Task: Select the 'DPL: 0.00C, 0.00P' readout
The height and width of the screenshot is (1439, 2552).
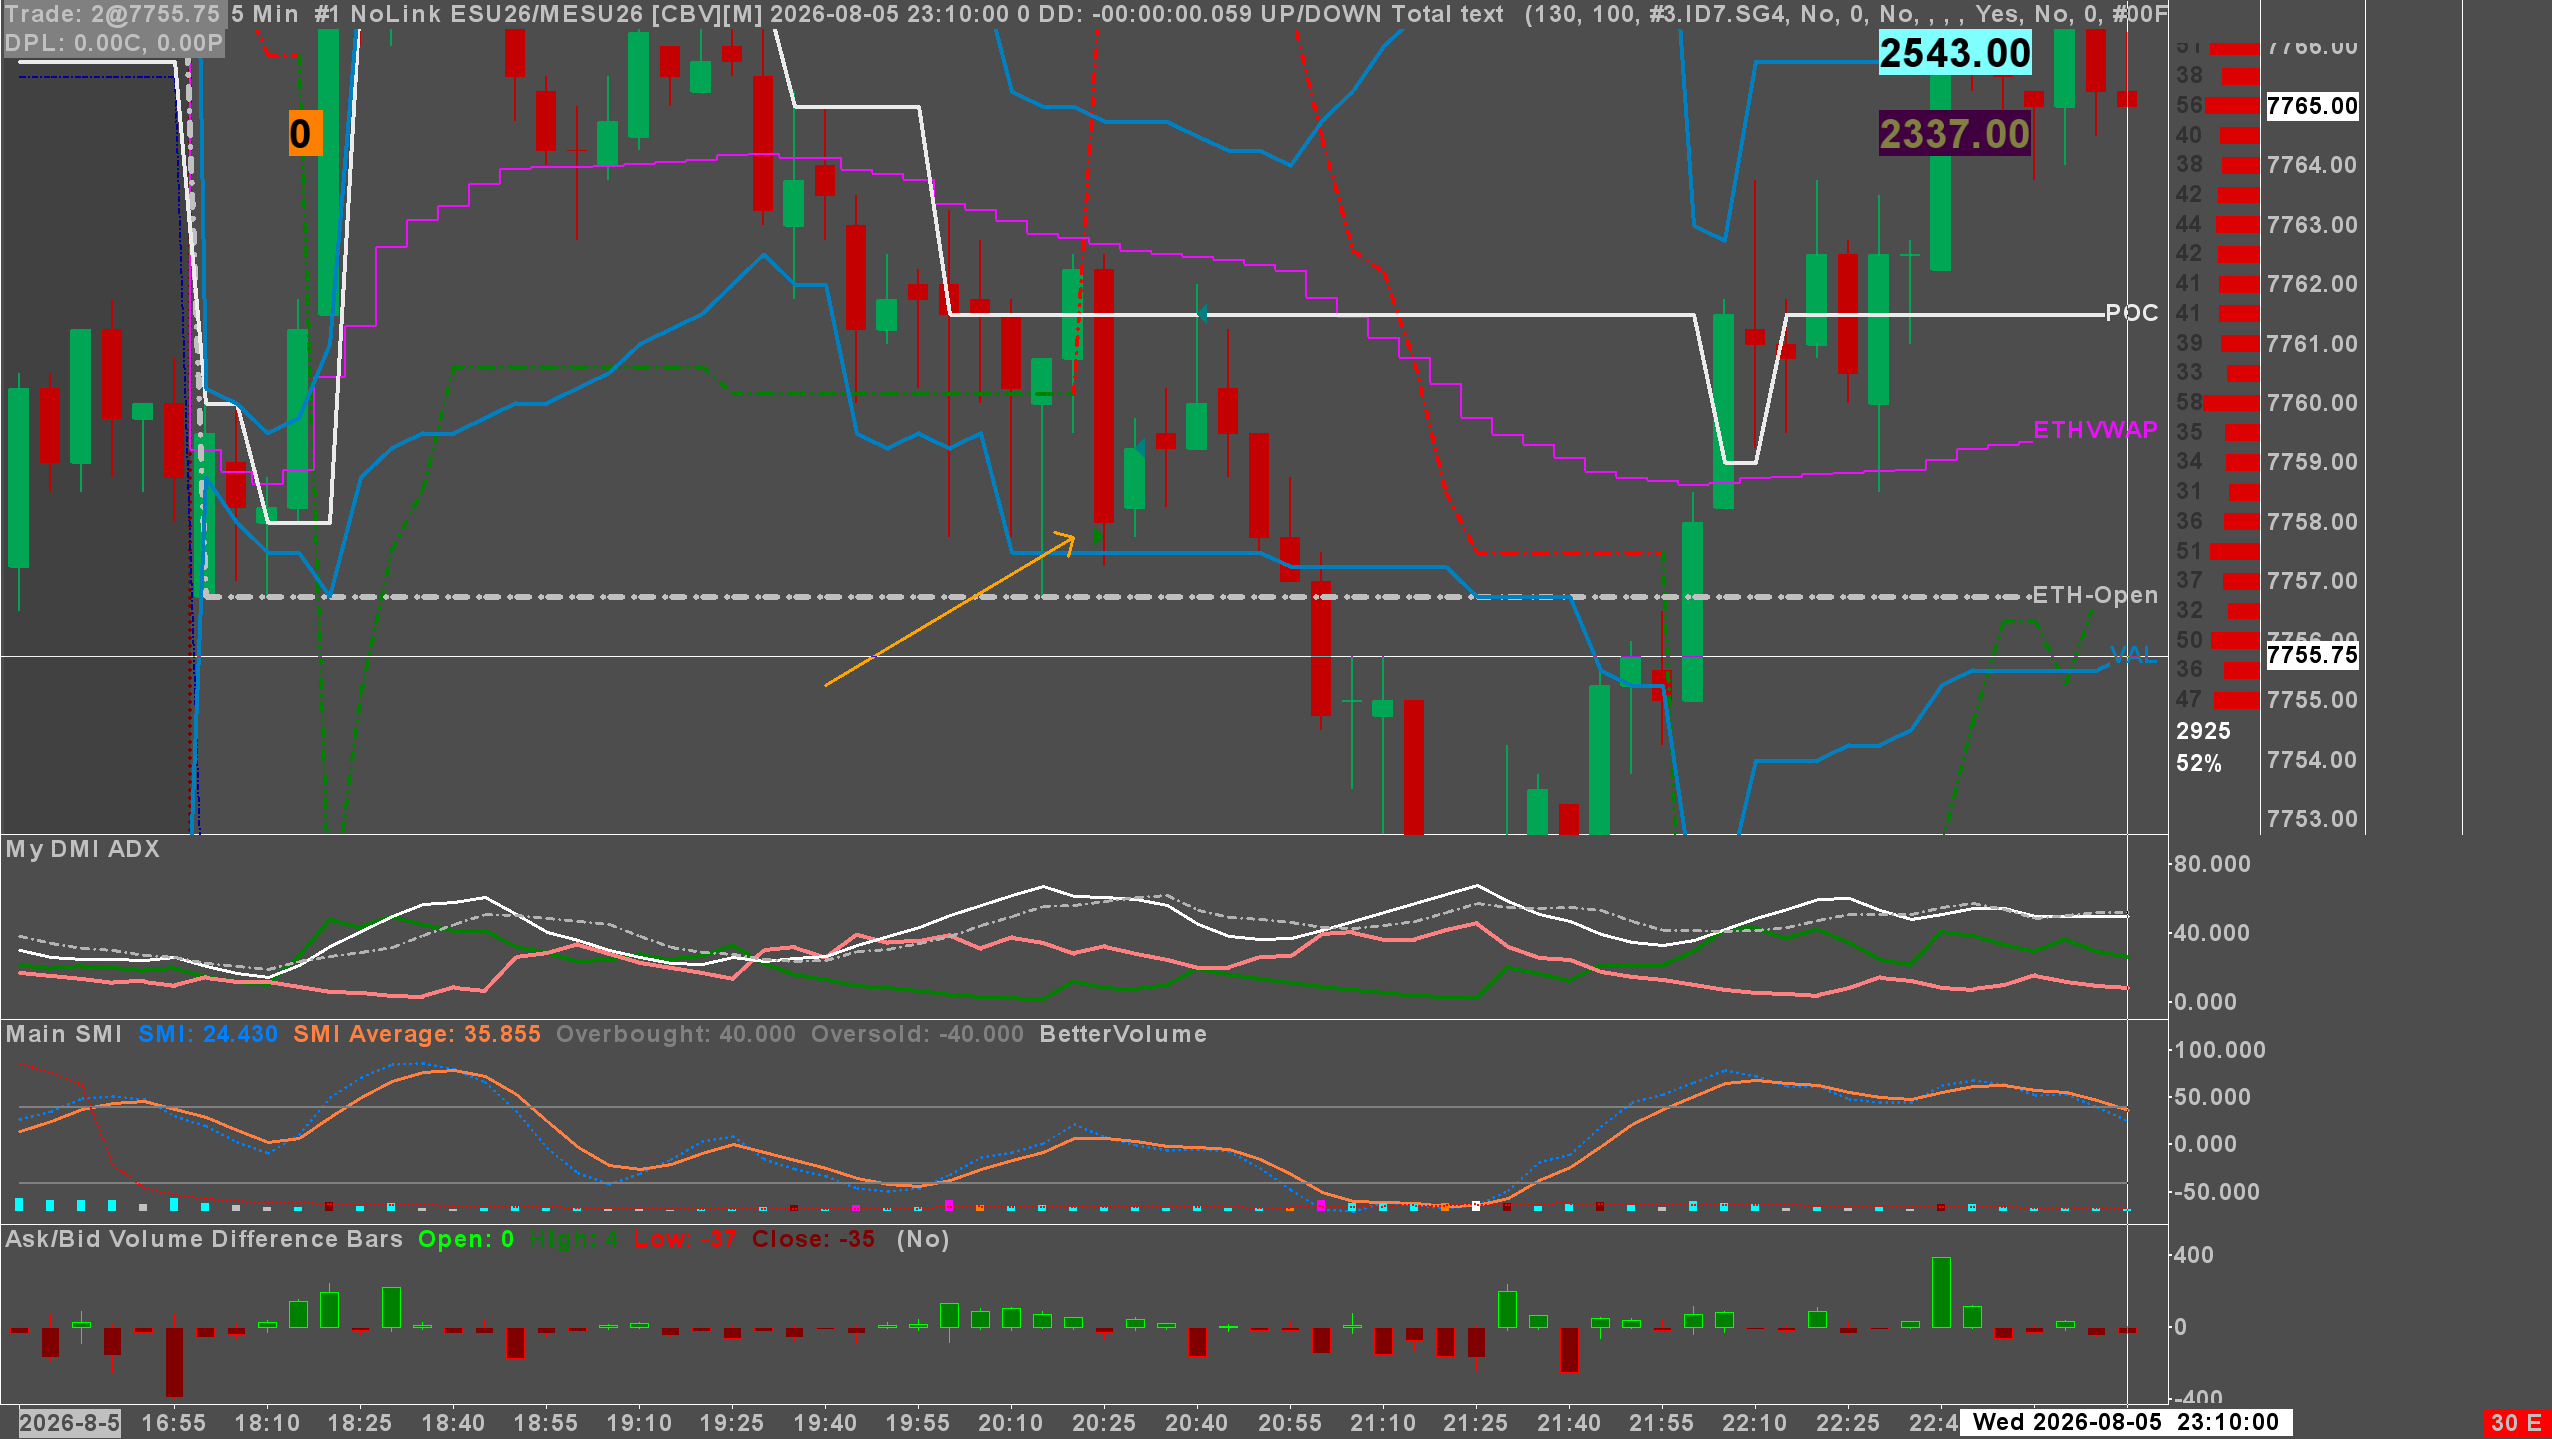Action: click(x=114, y=43)
